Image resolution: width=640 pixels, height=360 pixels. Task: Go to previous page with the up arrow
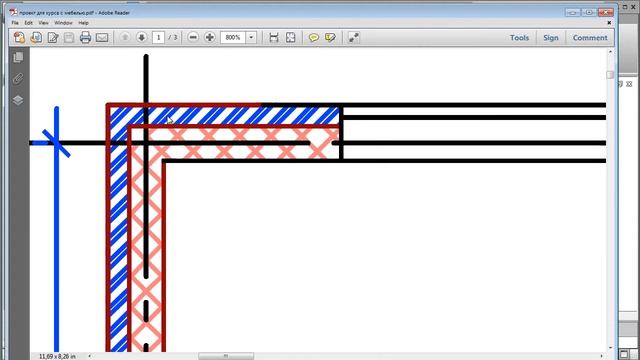pyautogui.click(x=125, y=38)
